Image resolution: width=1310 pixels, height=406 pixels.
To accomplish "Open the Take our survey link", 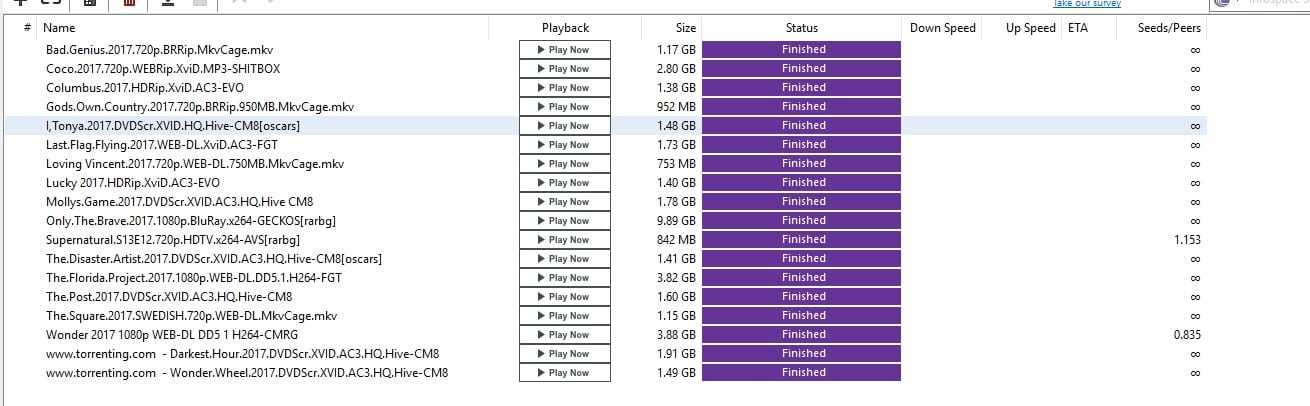I will 1087,4.
